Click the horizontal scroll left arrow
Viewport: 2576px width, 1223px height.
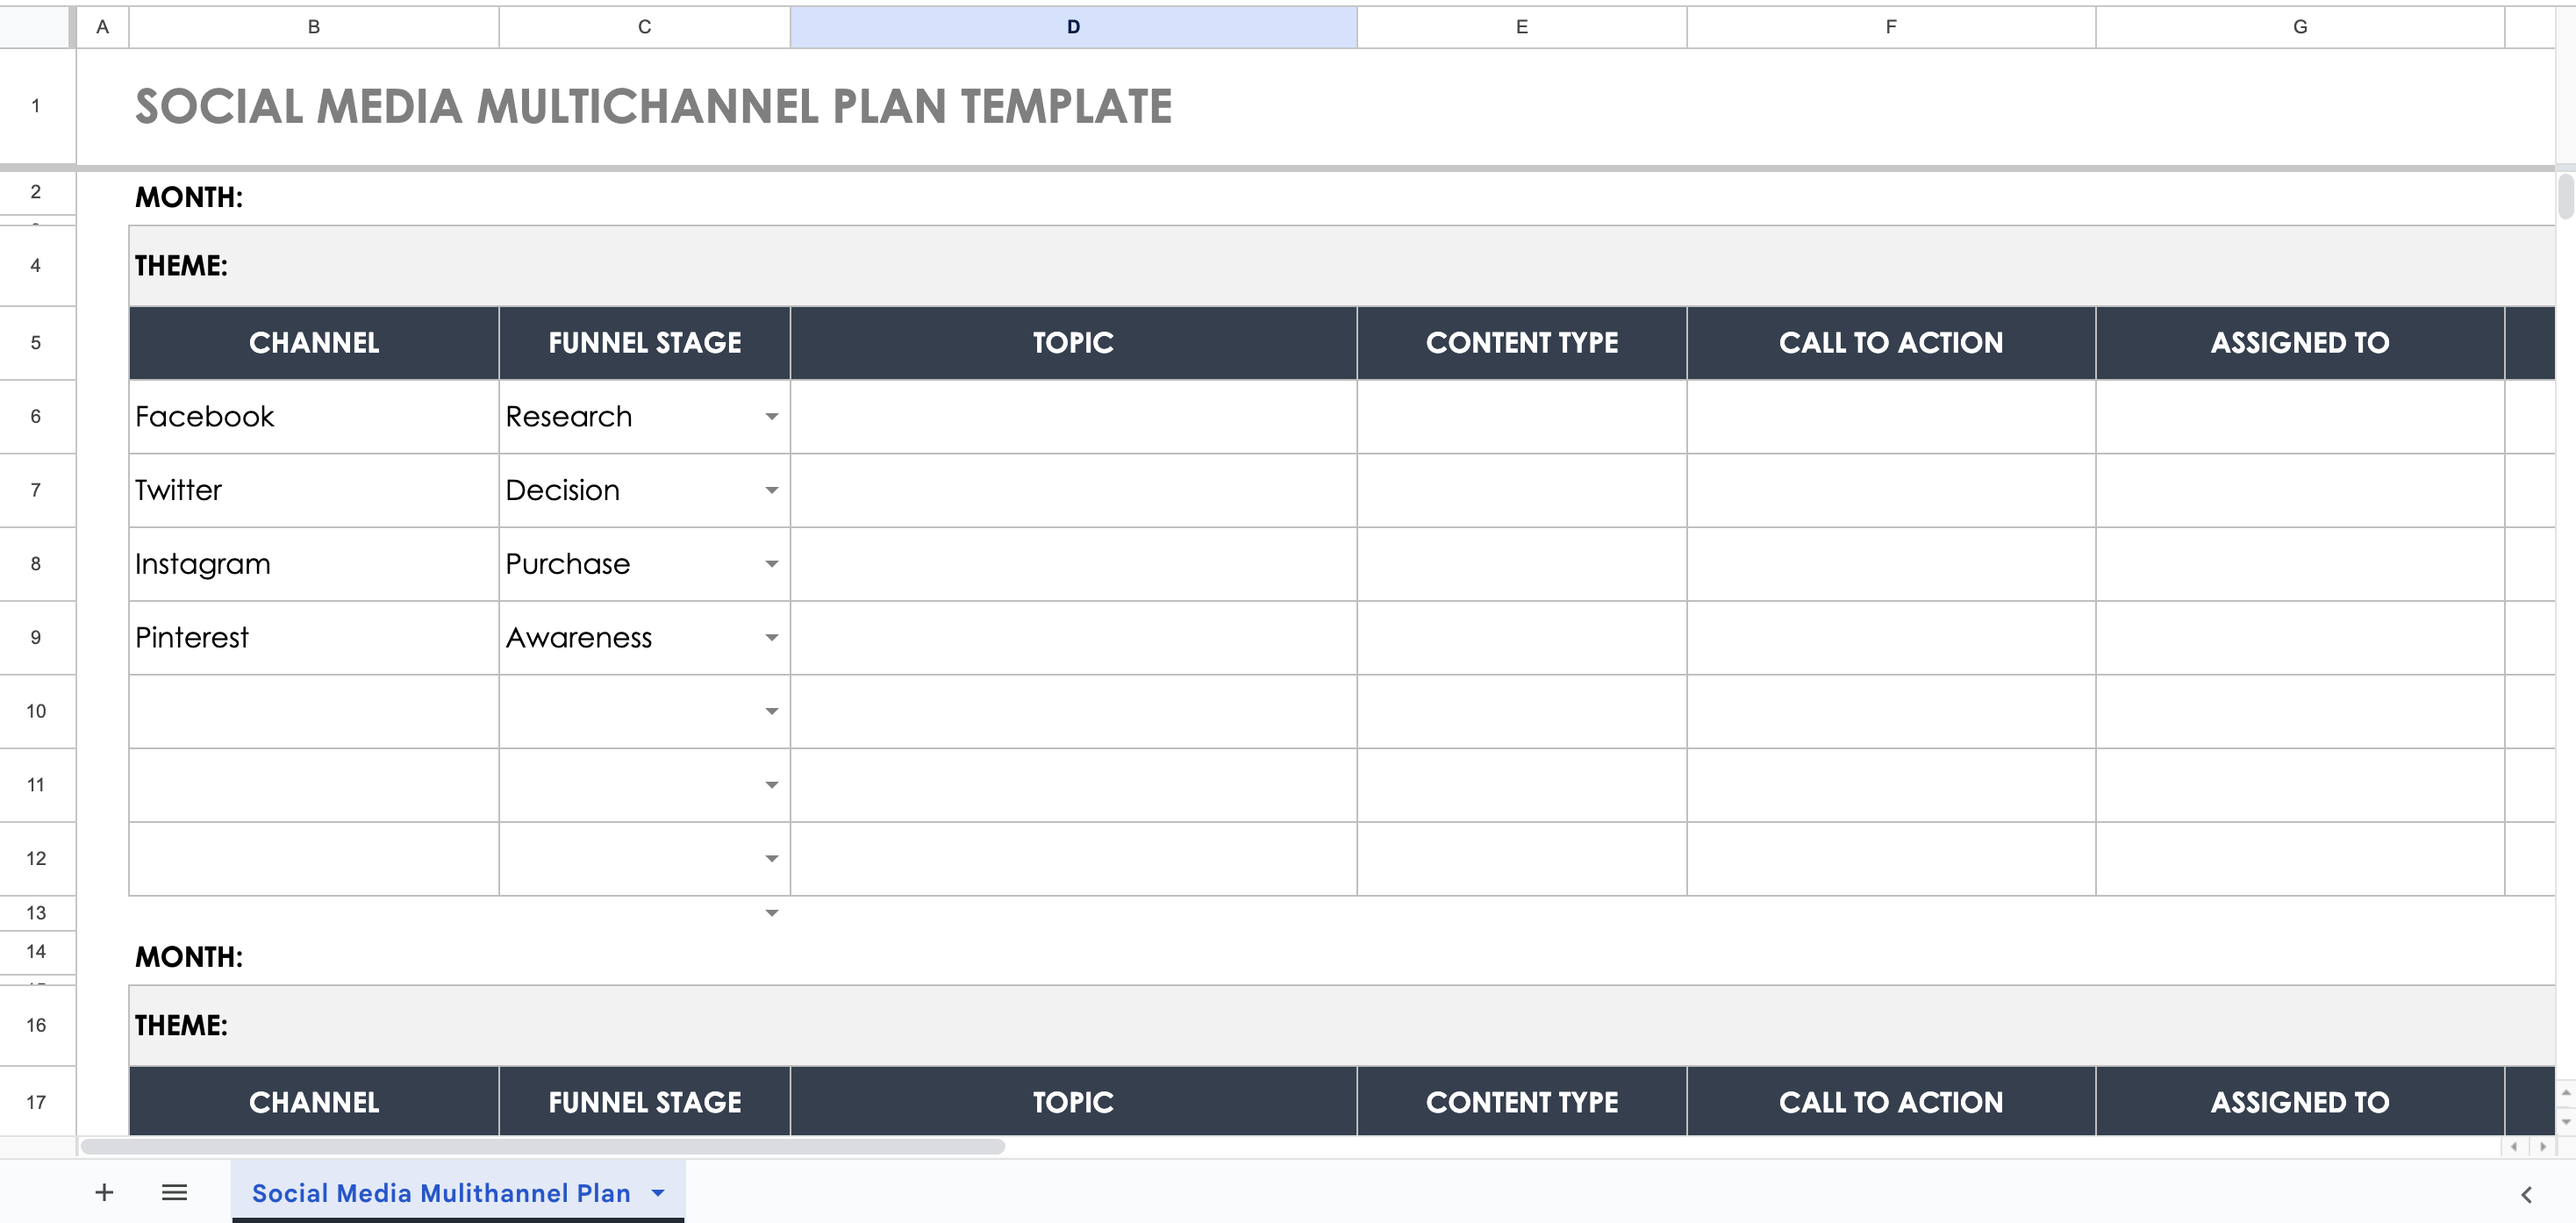click(2514, 1147)
